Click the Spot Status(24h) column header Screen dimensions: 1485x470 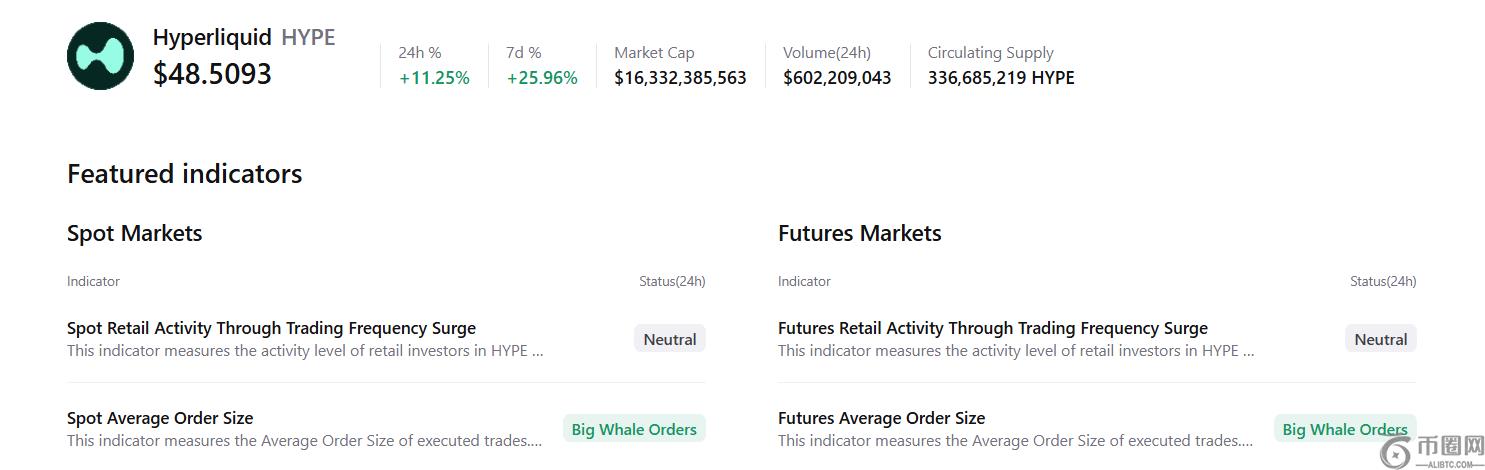point(672,281)
